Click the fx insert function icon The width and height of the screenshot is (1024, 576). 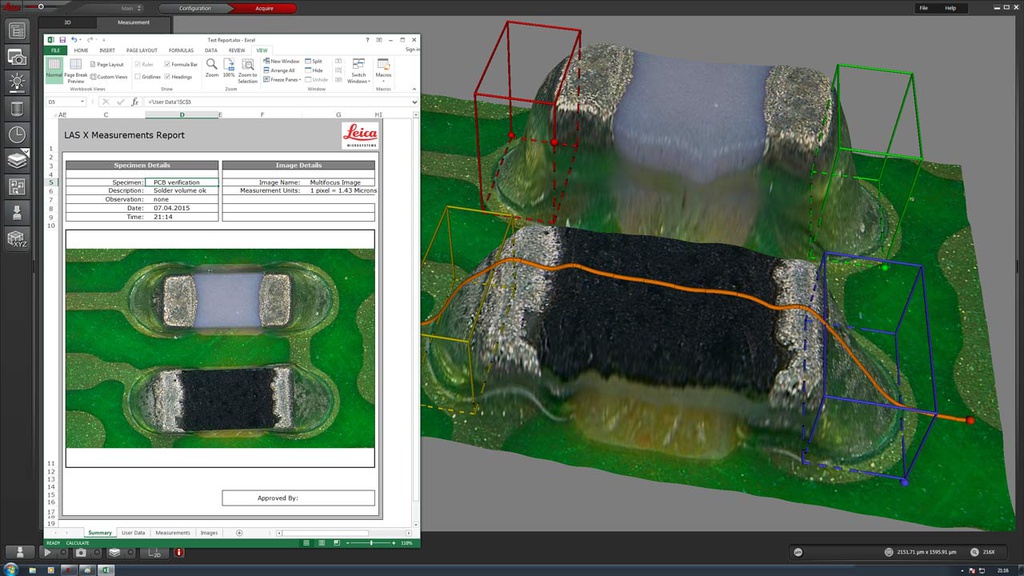point(135,102)
